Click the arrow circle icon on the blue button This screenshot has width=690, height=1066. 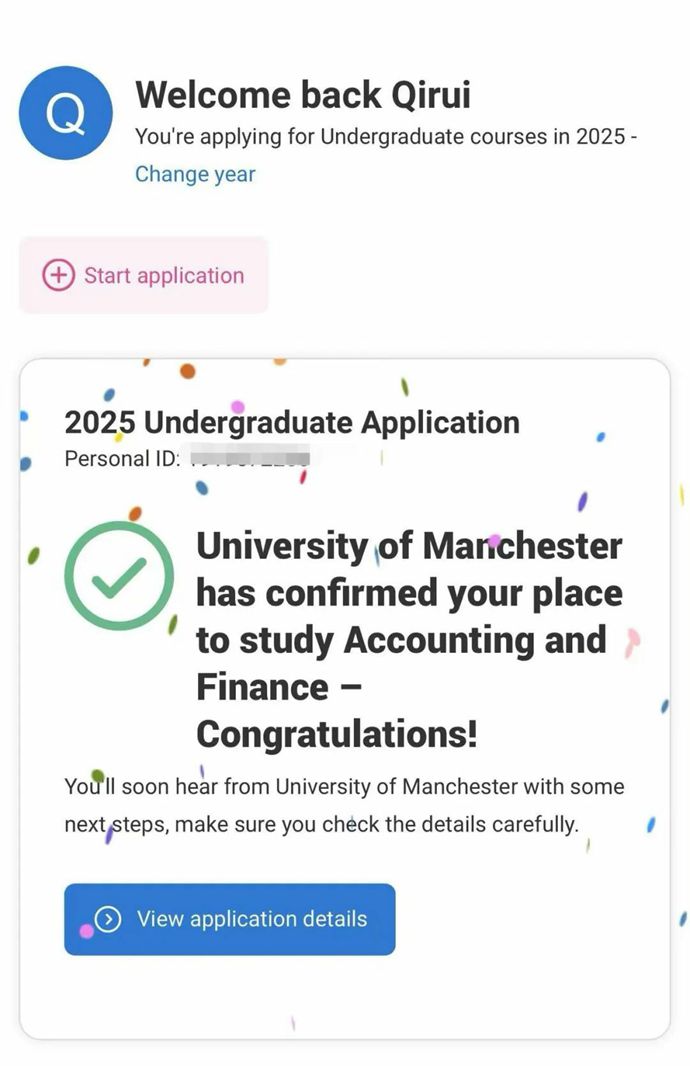108,919
